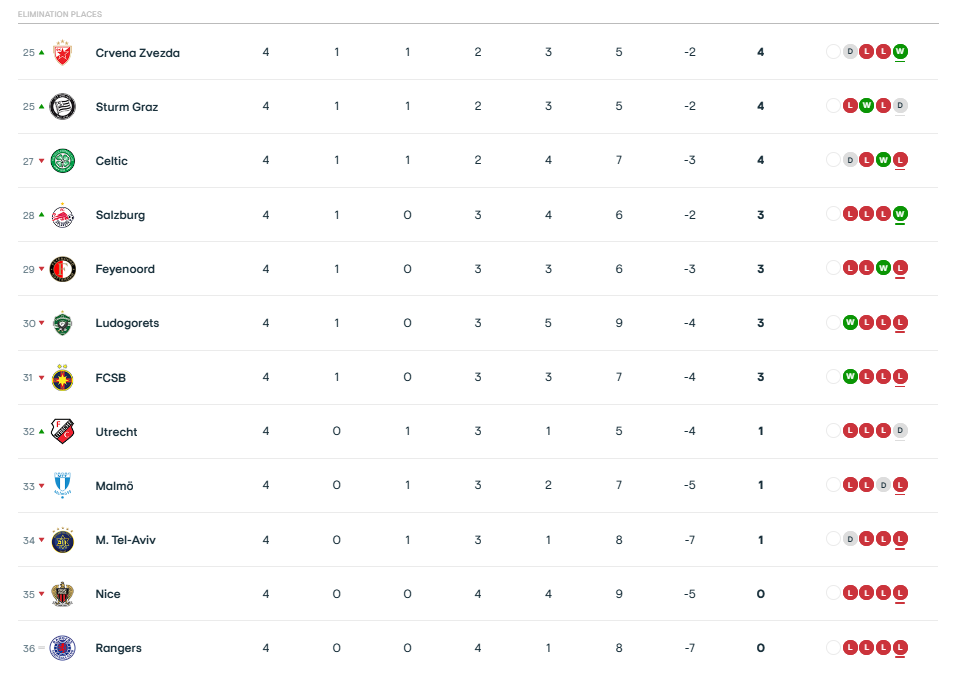This screenshot has height=673, width=957.
Task: Click the Salzburg club crest
Action: pos(63,215)
